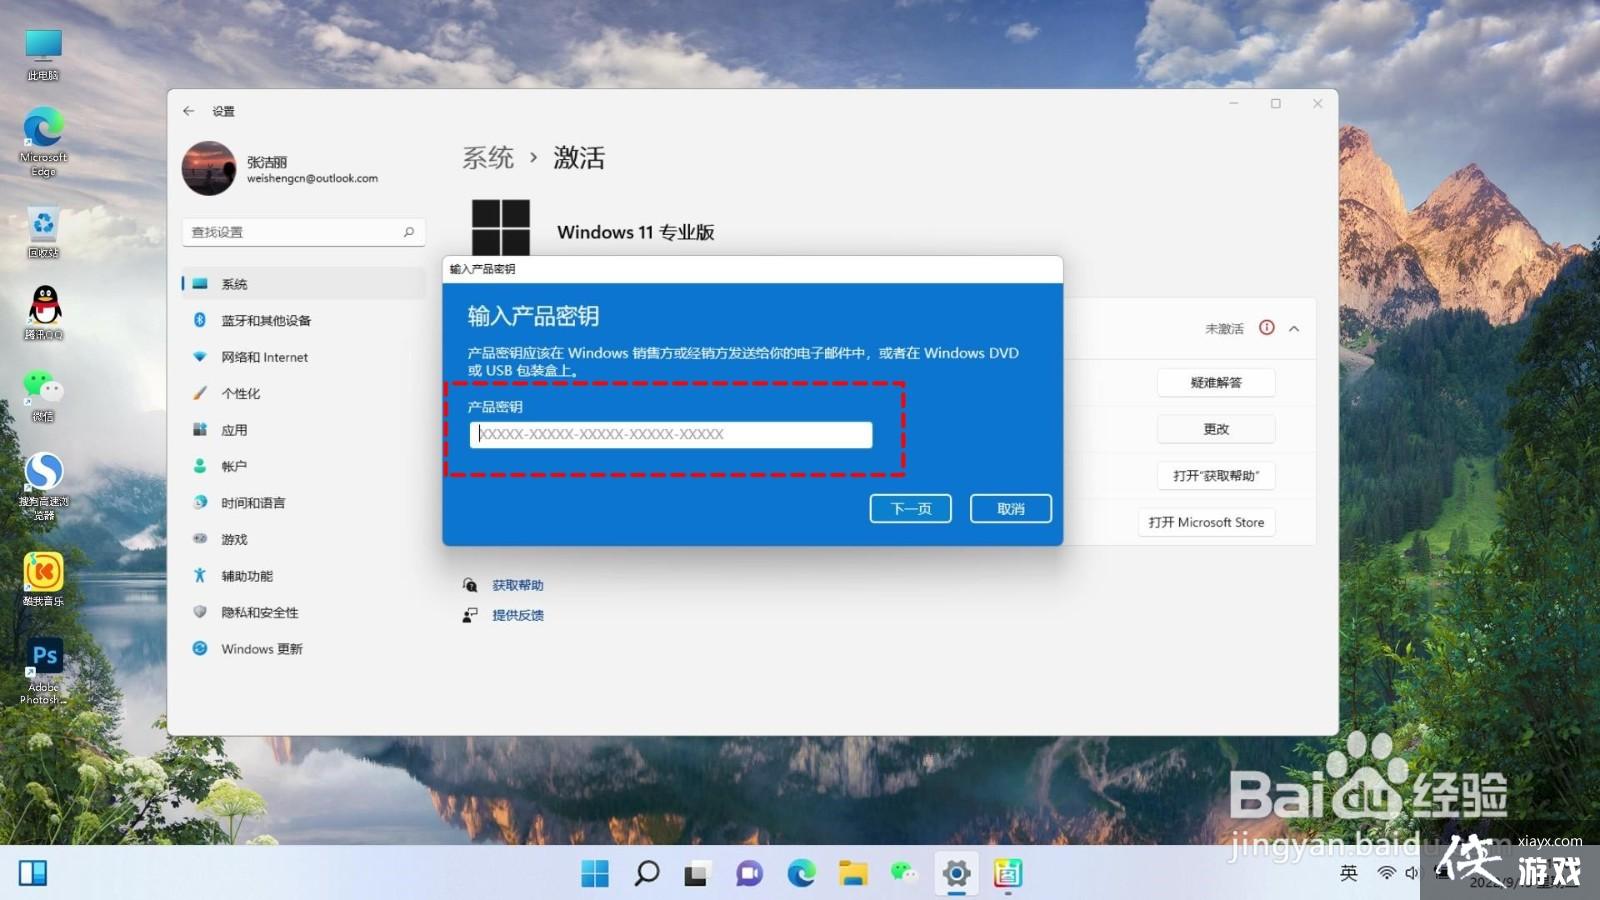Screen dimensions: 1600x900
Task: Open 帐户 settings
Action: point(303,466)
